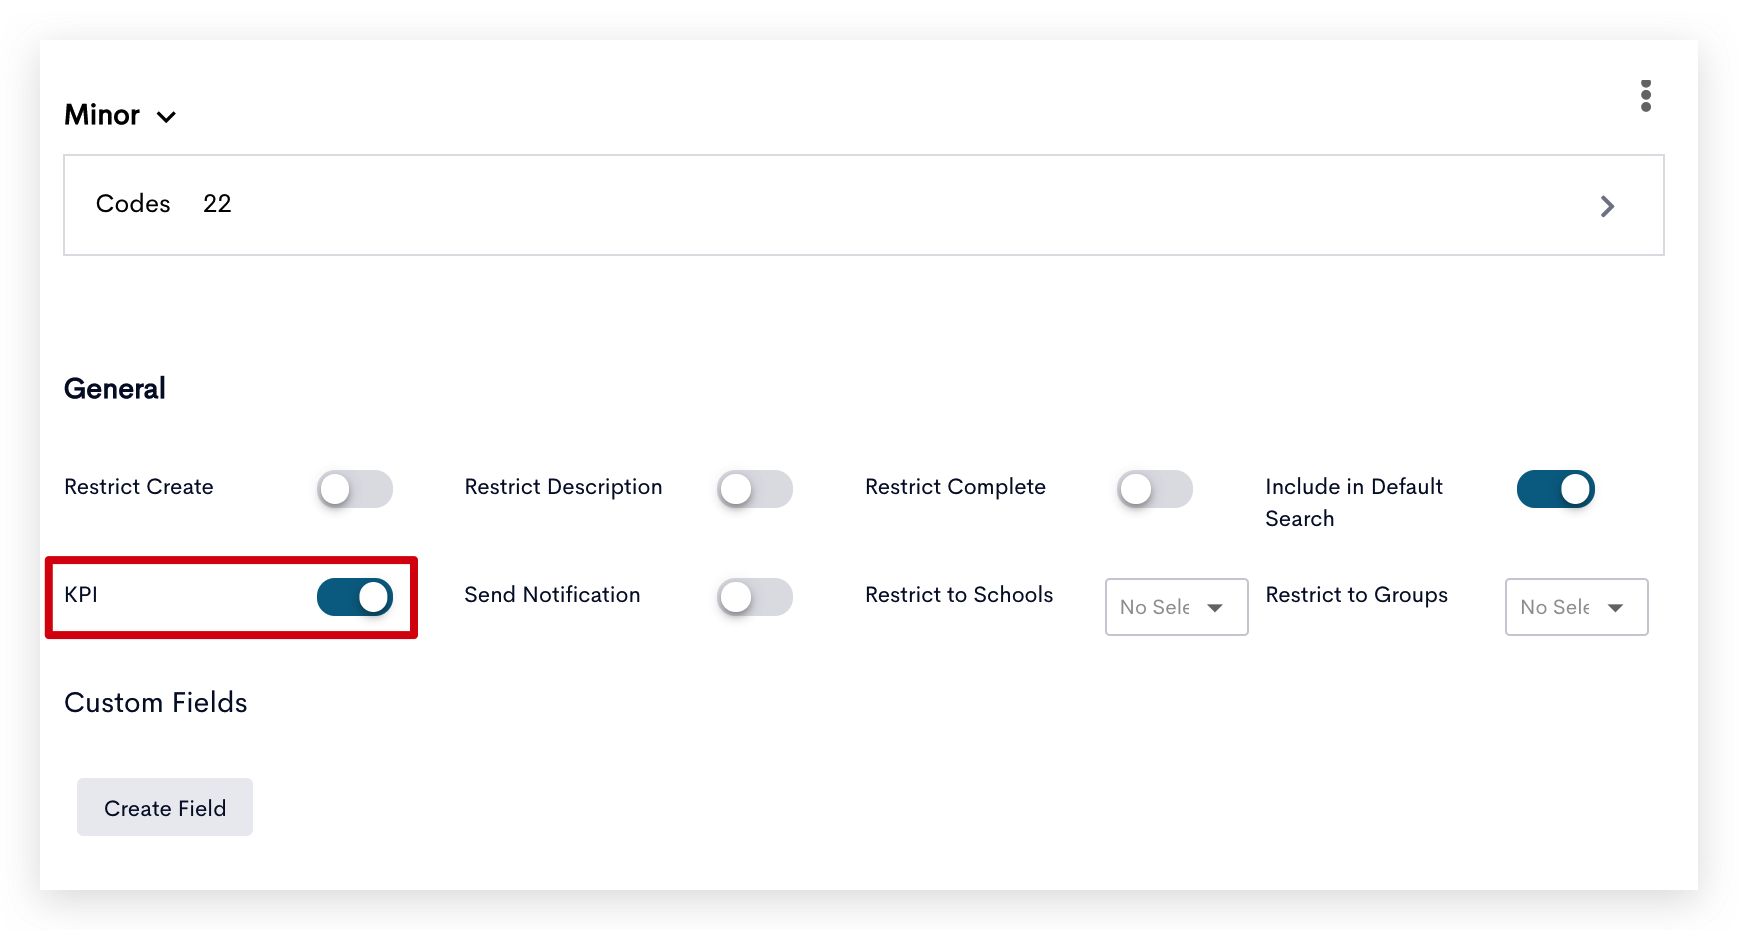Click the Codes label text

click(133, 204)
